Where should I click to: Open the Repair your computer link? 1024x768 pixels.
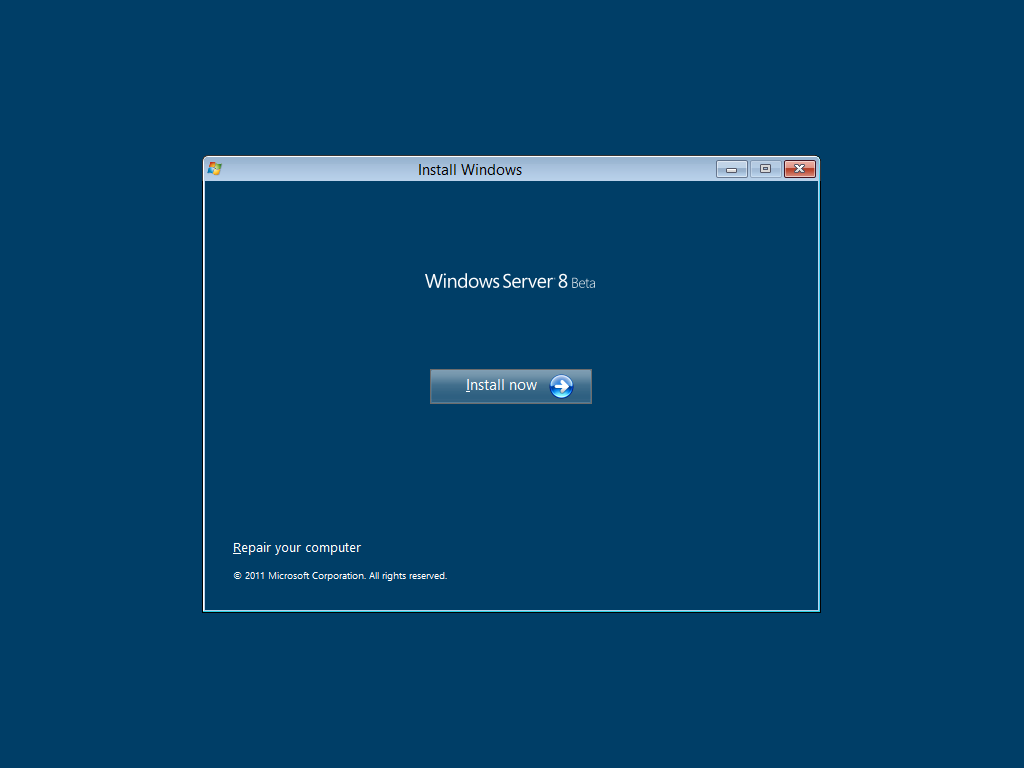pyautogui.click(x=296, y=547)
